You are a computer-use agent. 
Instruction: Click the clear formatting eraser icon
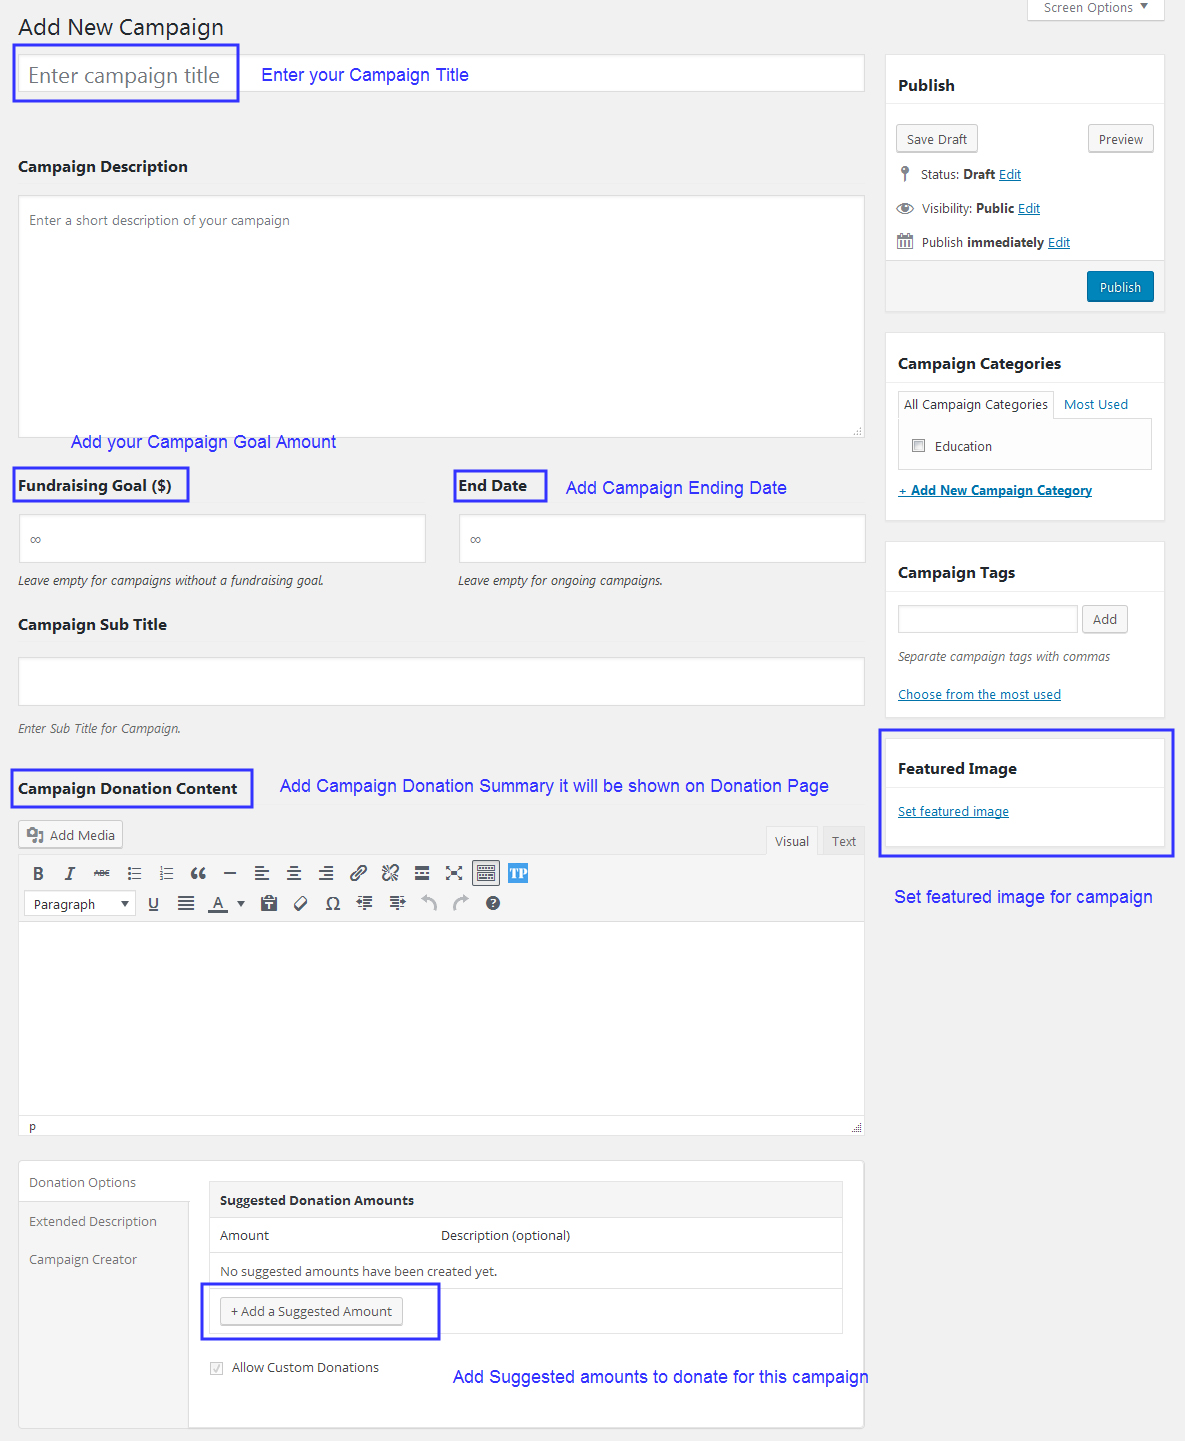pyautogui.click(x=301, y=903)
